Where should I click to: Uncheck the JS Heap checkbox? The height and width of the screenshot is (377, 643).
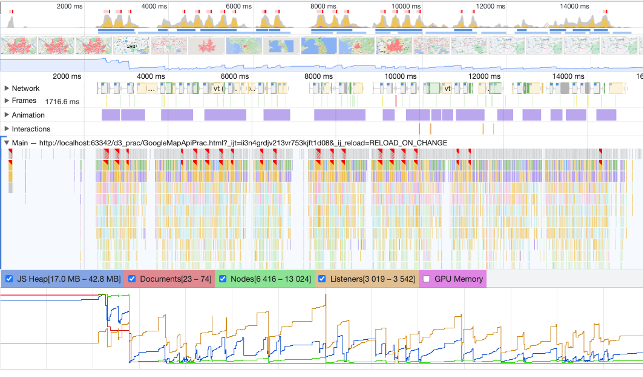[x=9, y=279]
